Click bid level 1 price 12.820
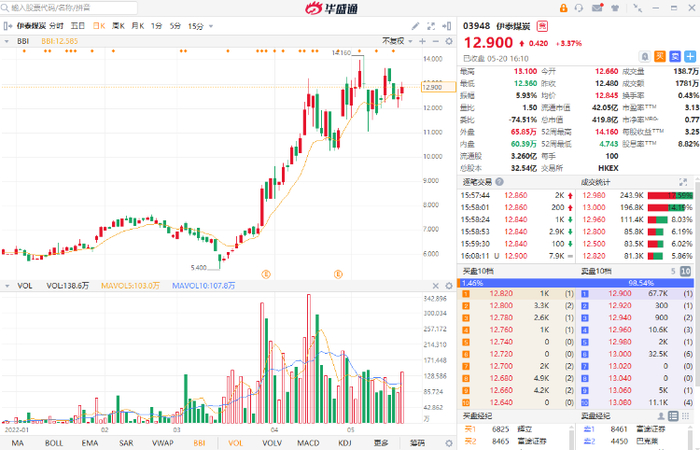700x450 pixels. 501,293
